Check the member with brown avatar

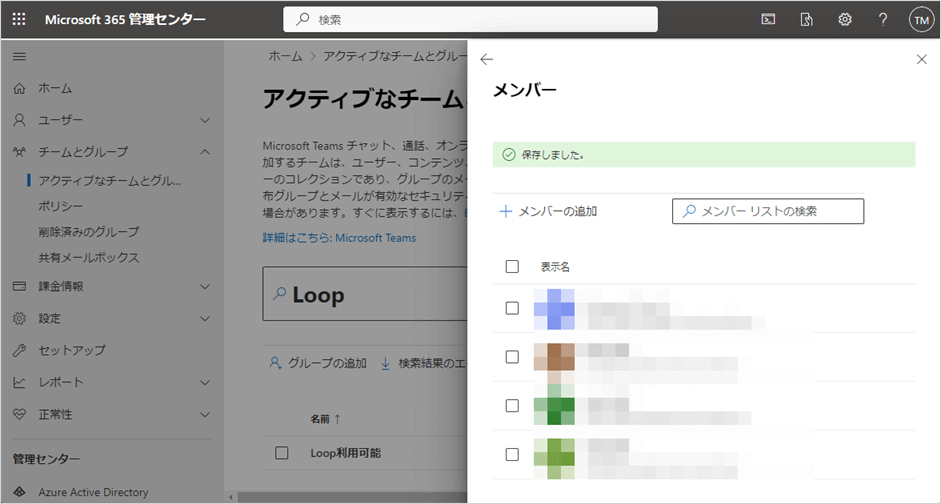pyautogui.click(x=512, y=357)
